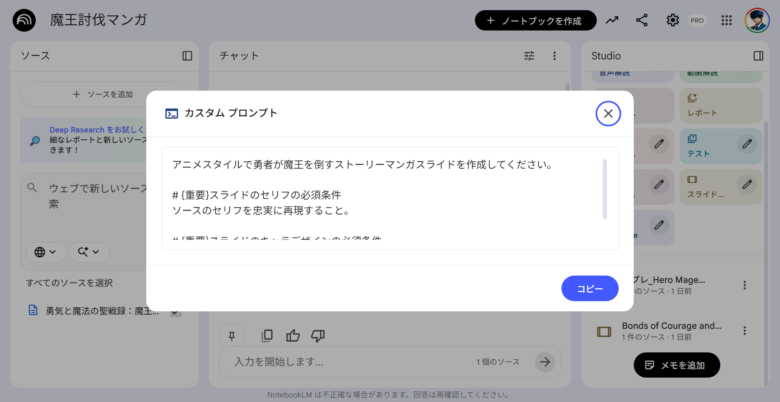Click the コピー button
780x402 pixels.
[x=589, y=288]
